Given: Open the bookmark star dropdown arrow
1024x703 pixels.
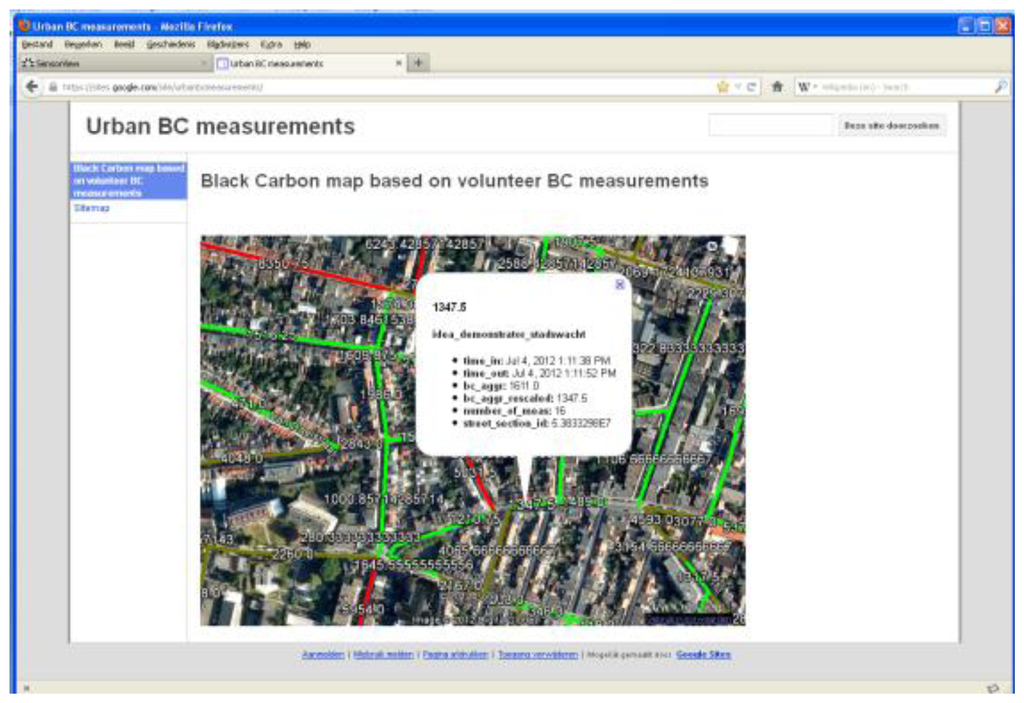Looking at the screenshot, I should pyautogui.click(x=738, y=87).
